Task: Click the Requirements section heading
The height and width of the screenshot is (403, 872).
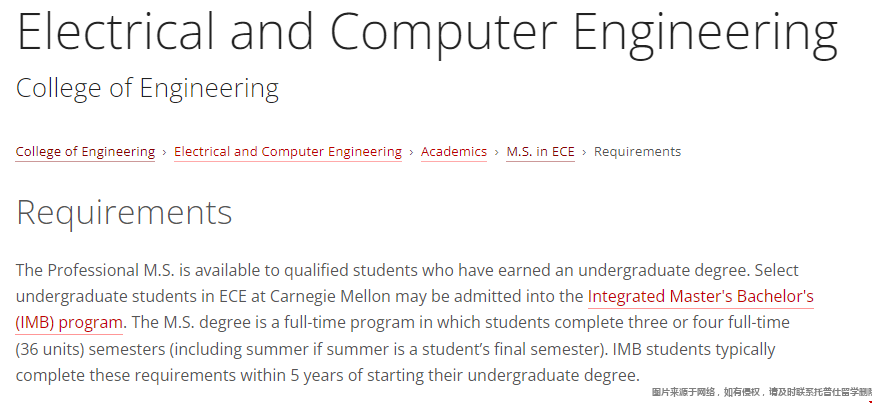Action: [x=124, y=213]
